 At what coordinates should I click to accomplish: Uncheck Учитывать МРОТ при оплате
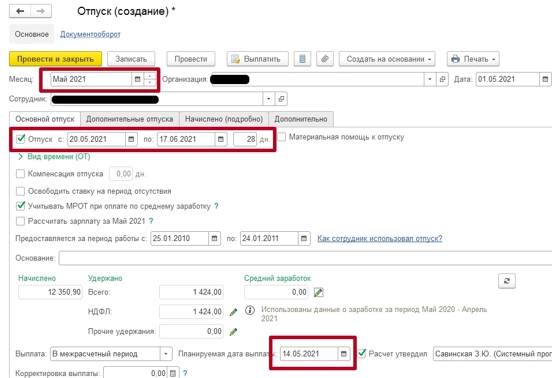(21, 206)
